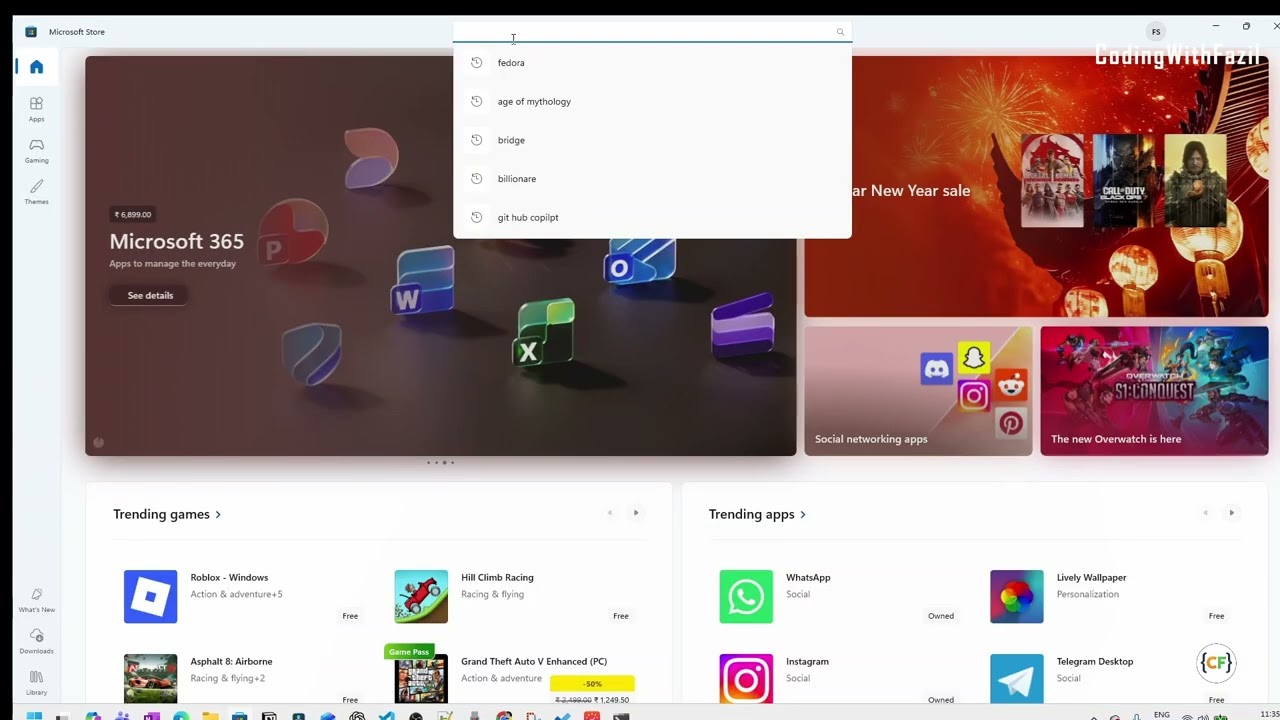Click the ₹ 6,899.00 price label
The height and width of the screenshot is (720, 1280).
coord(133,214)
